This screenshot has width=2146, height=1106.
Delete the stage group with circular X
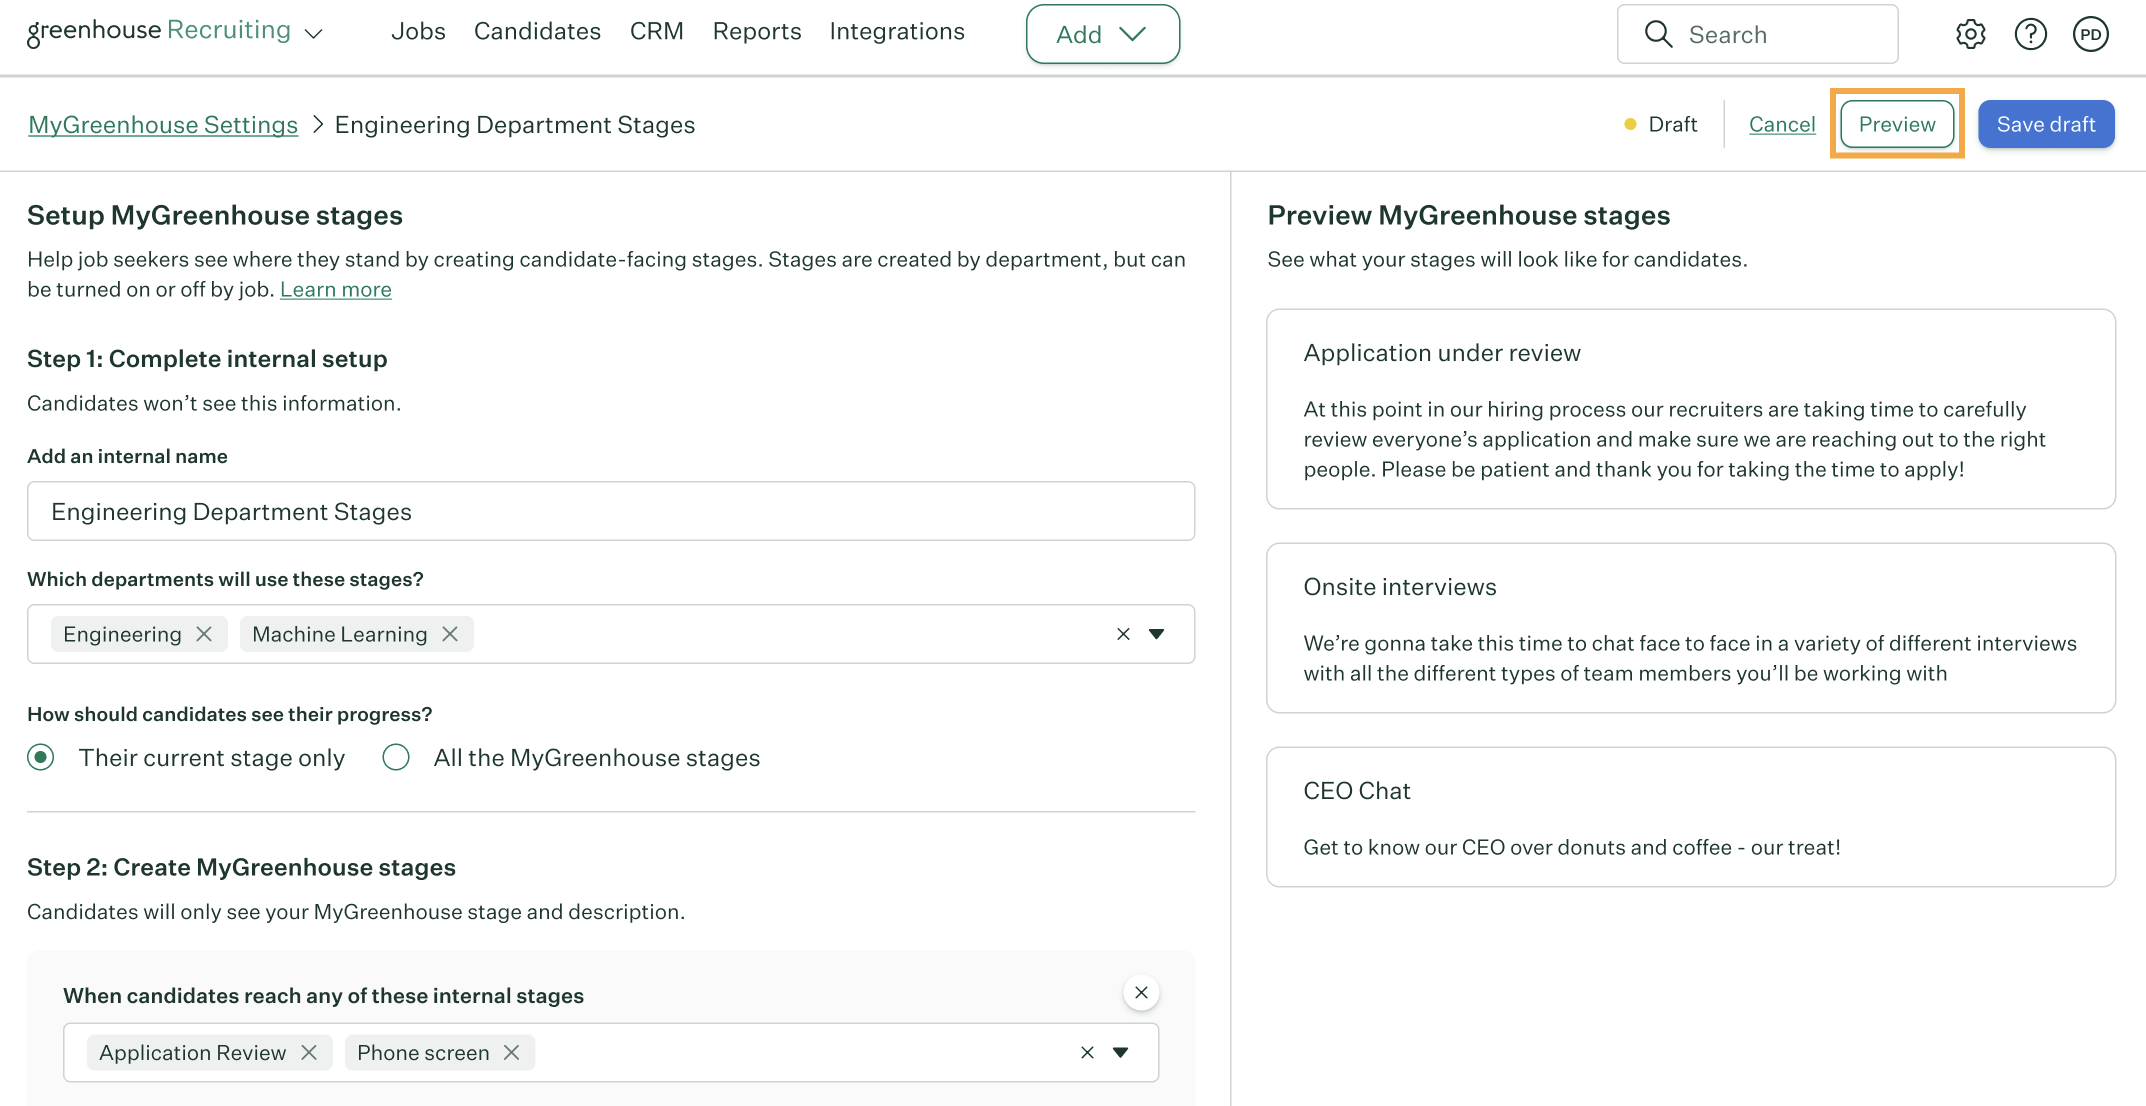click(1141, 993)
